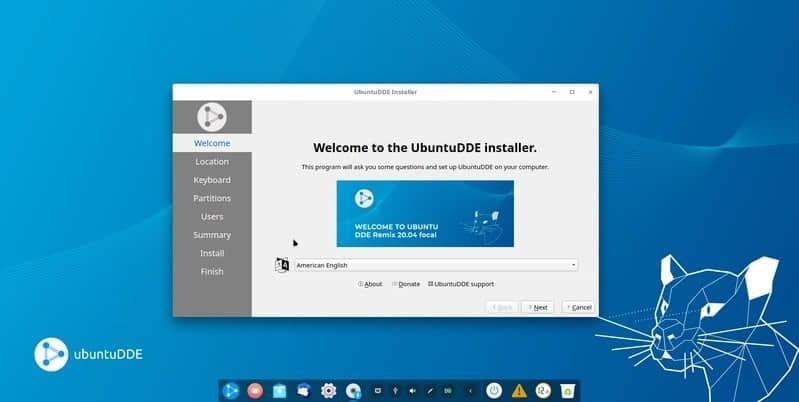Open the About link
The width and height of the screenshot is (799, 402).
coord(371,284)
